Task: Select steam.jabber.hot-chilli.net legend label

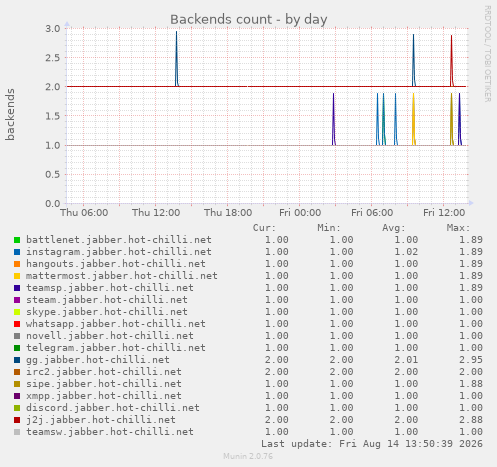Action: pos(107,300)
